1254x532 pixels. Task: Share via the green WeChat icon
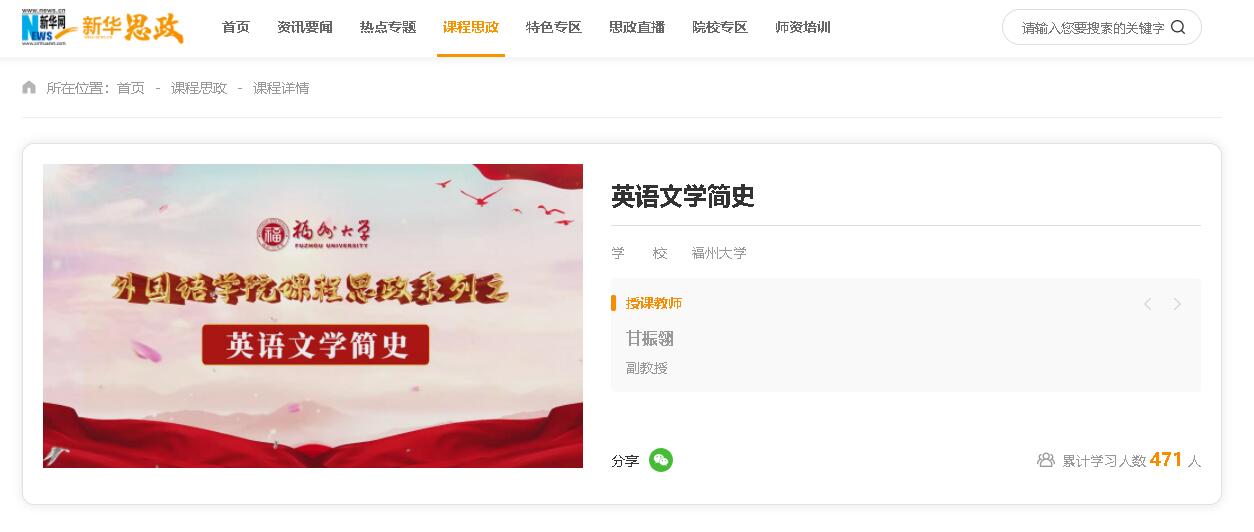click(661, 460)
